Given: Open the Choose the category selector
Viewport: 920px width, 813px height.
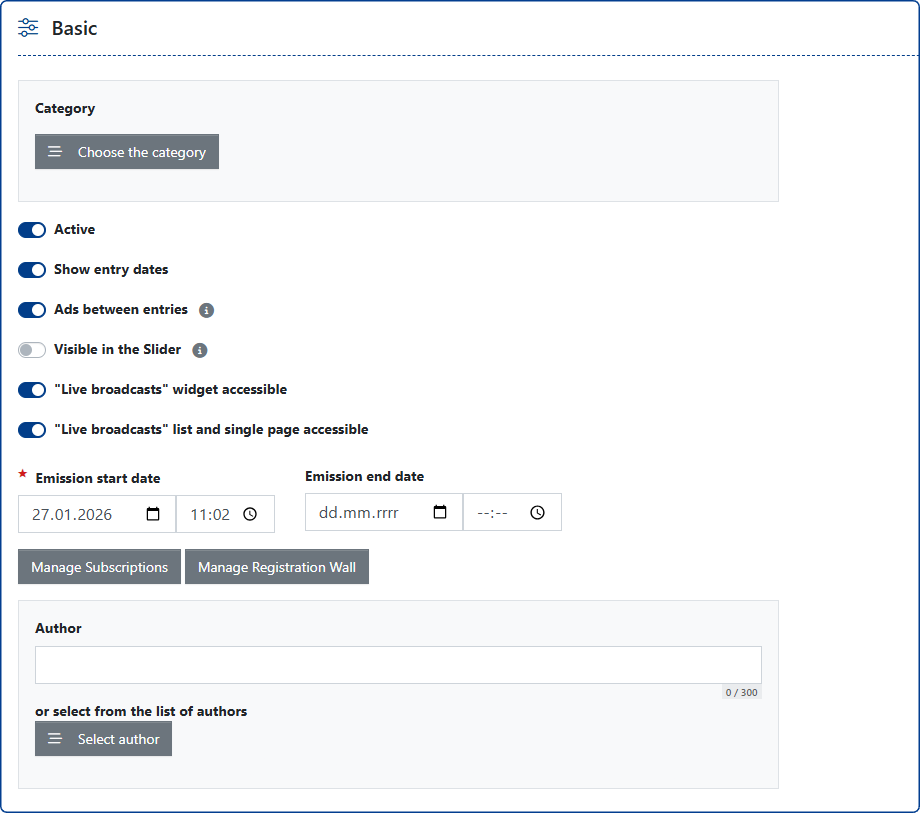Looking at the screenshot, I should pos(127,152).
